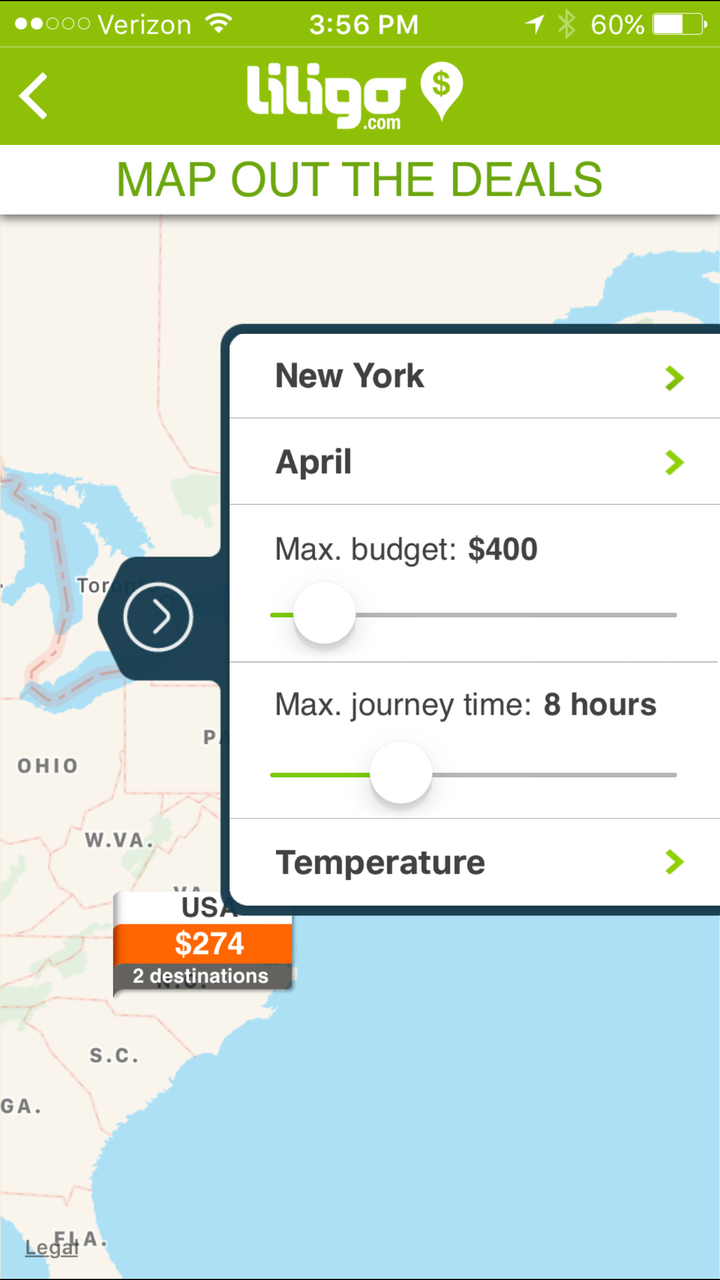Open the New York departure selector
Screen dimensions: 720x1280
click(x=350, y=376)
